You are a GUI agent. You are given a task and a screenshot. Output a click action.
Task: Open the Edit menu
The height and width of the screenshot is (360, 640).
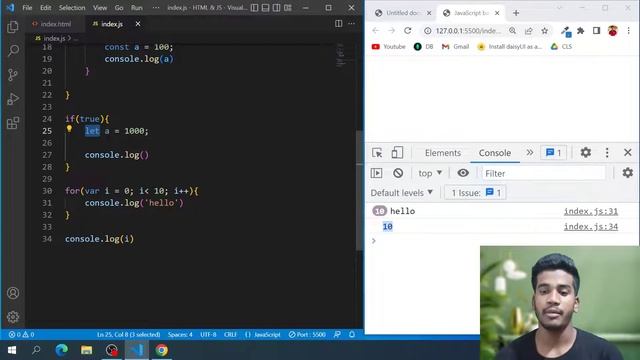[45, 8]
